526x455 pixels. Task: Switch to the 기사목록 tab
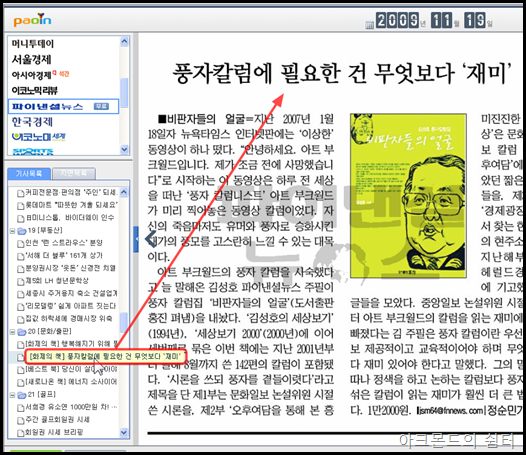pos(29,173)
